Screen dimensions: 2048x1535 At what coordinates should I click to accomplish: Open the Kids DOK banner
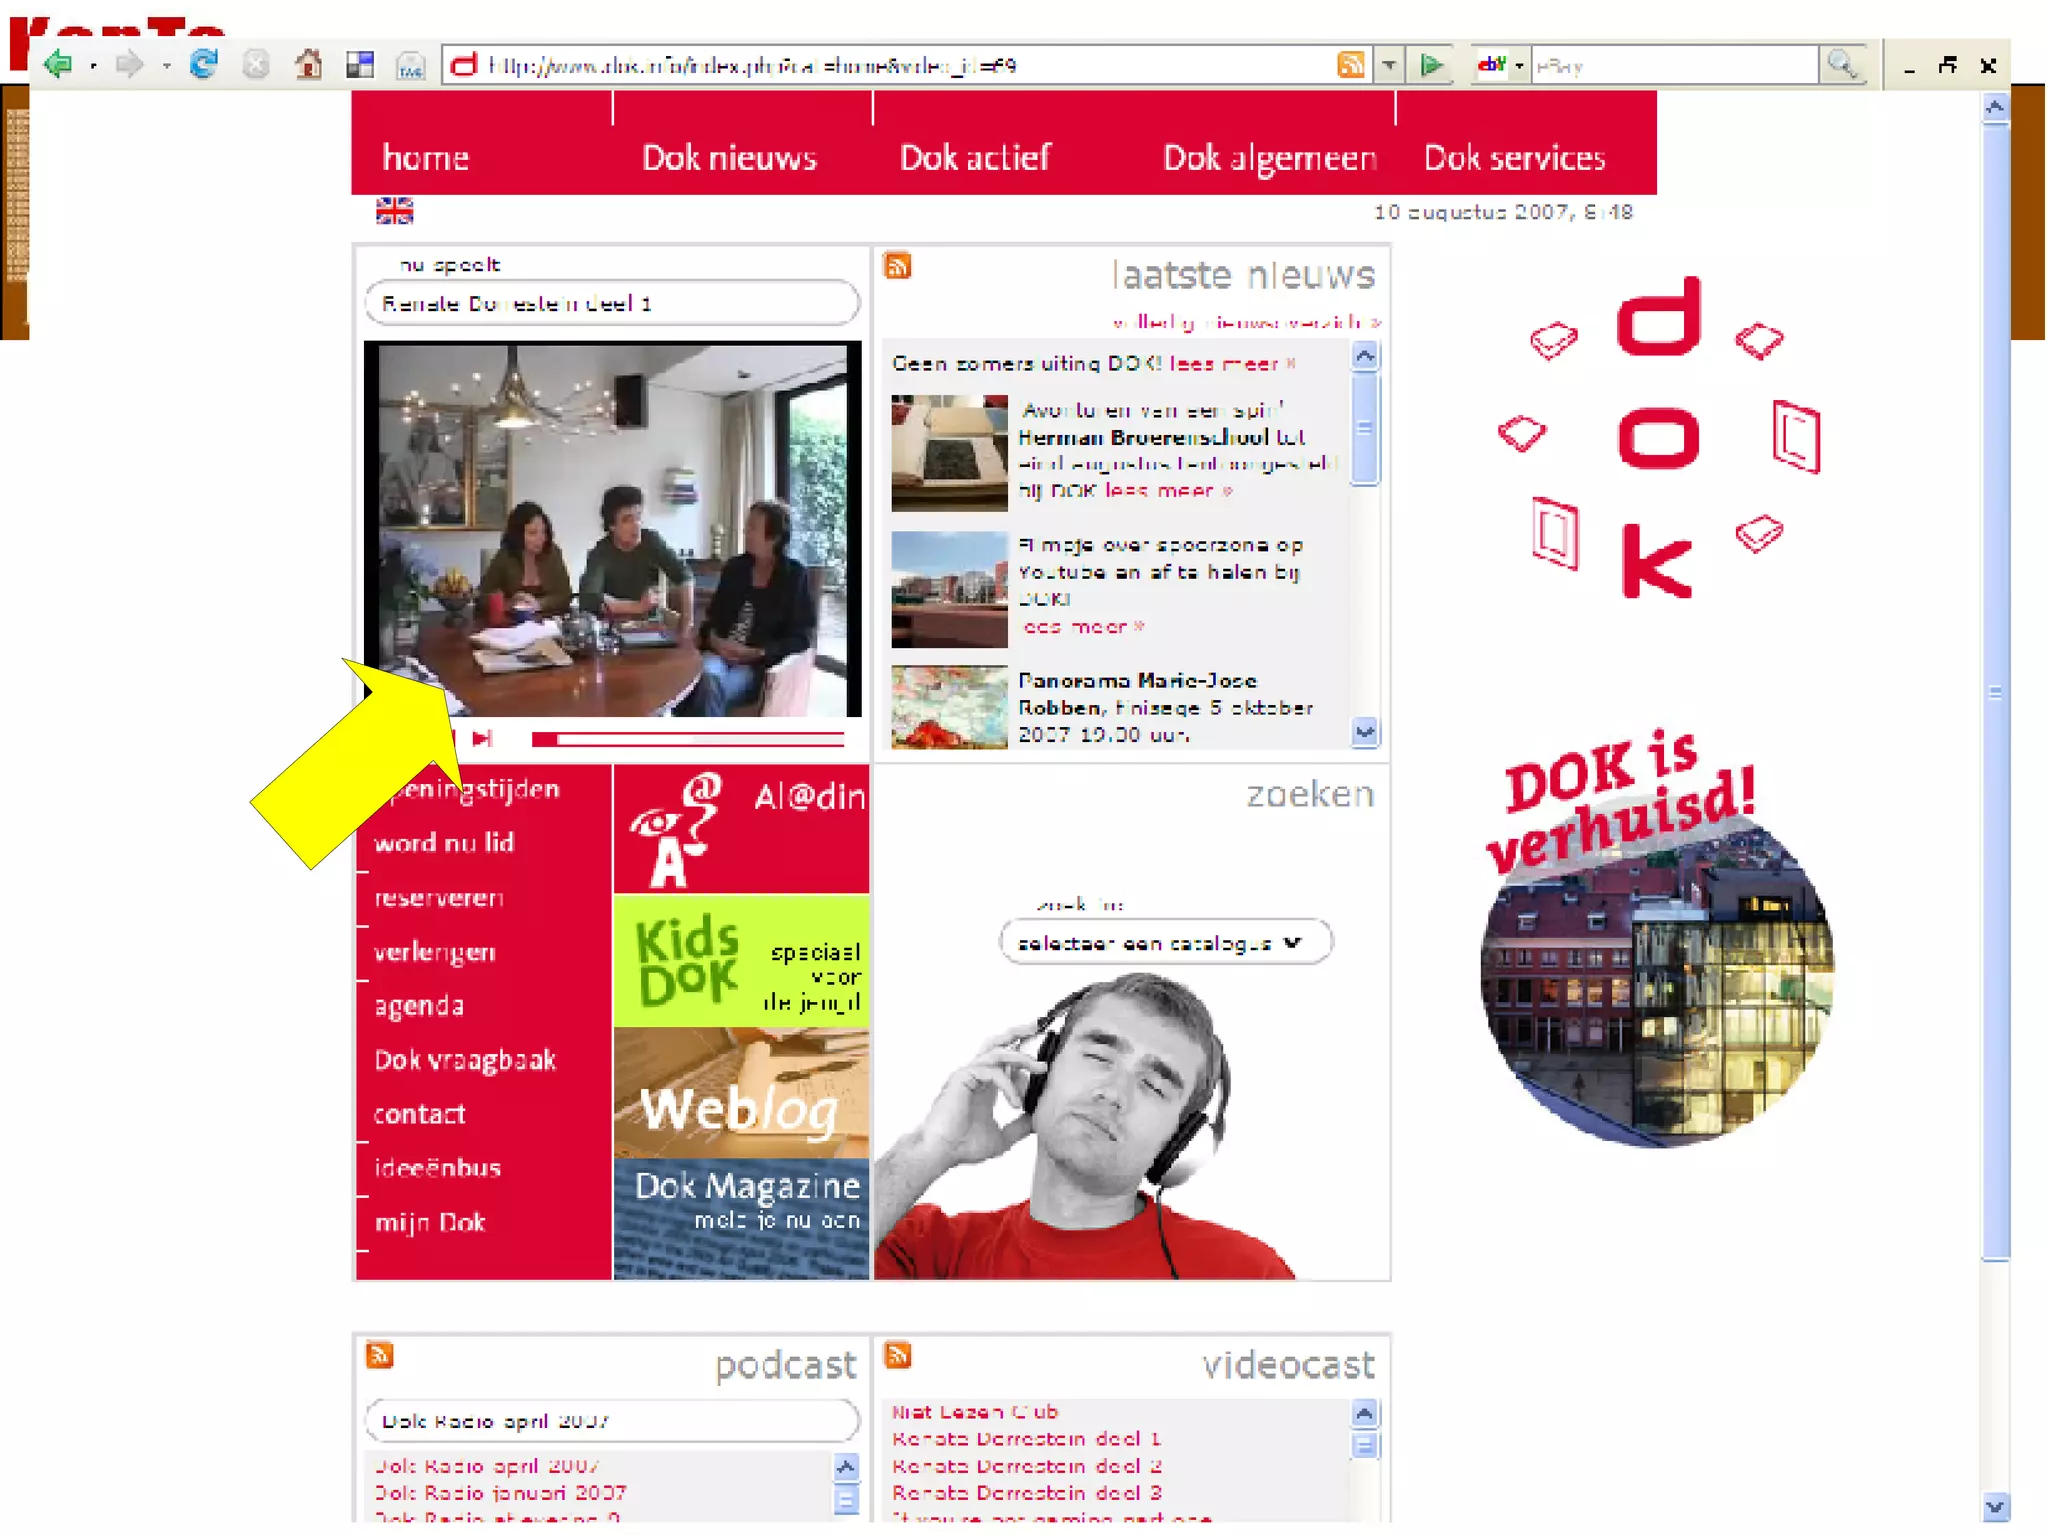[x=741, y=961]
